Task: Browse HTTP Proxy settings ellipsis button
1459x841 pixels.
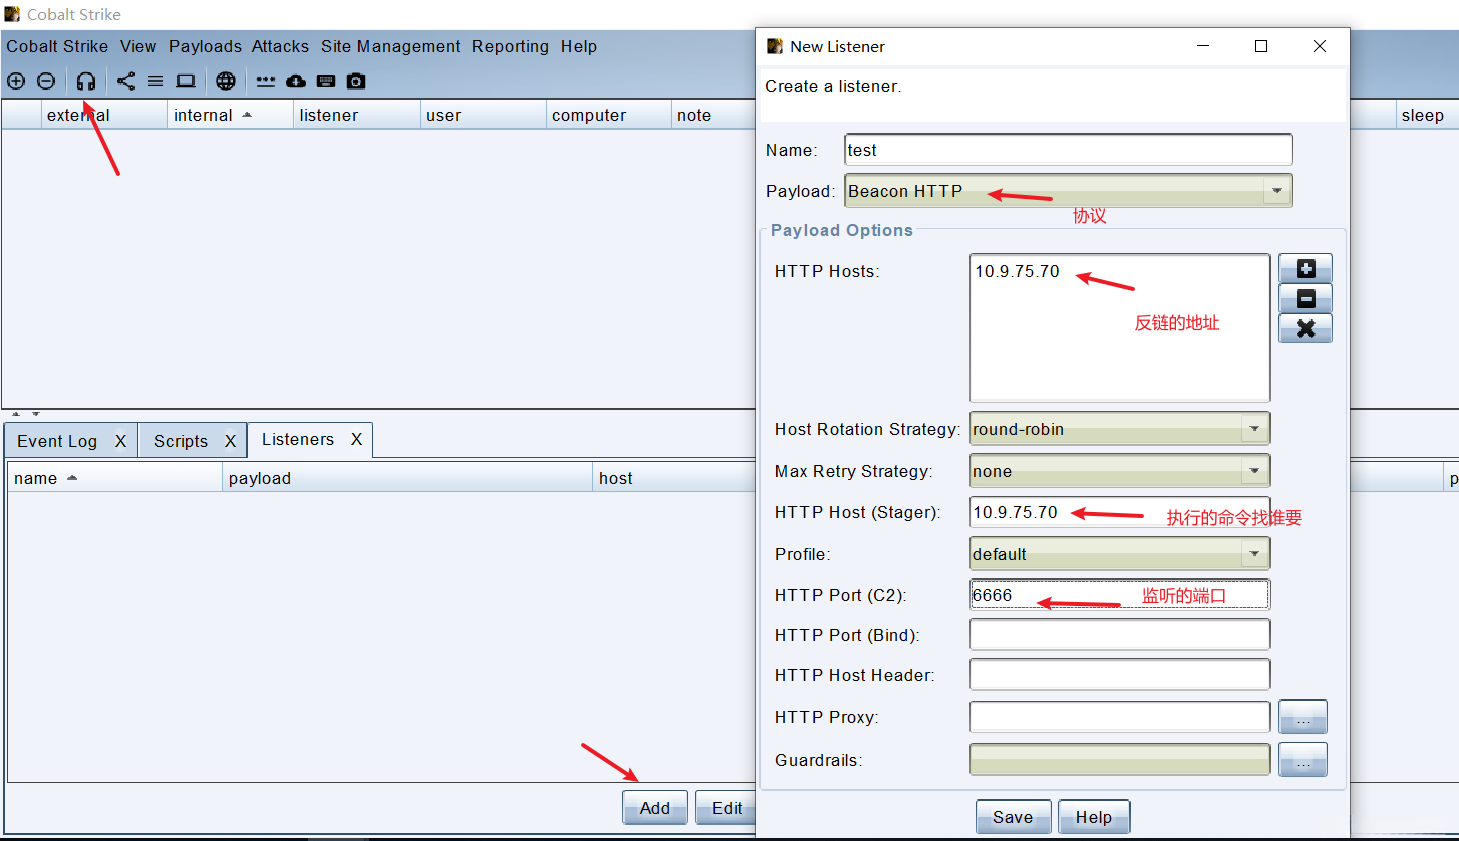Action: (1303, 717)
